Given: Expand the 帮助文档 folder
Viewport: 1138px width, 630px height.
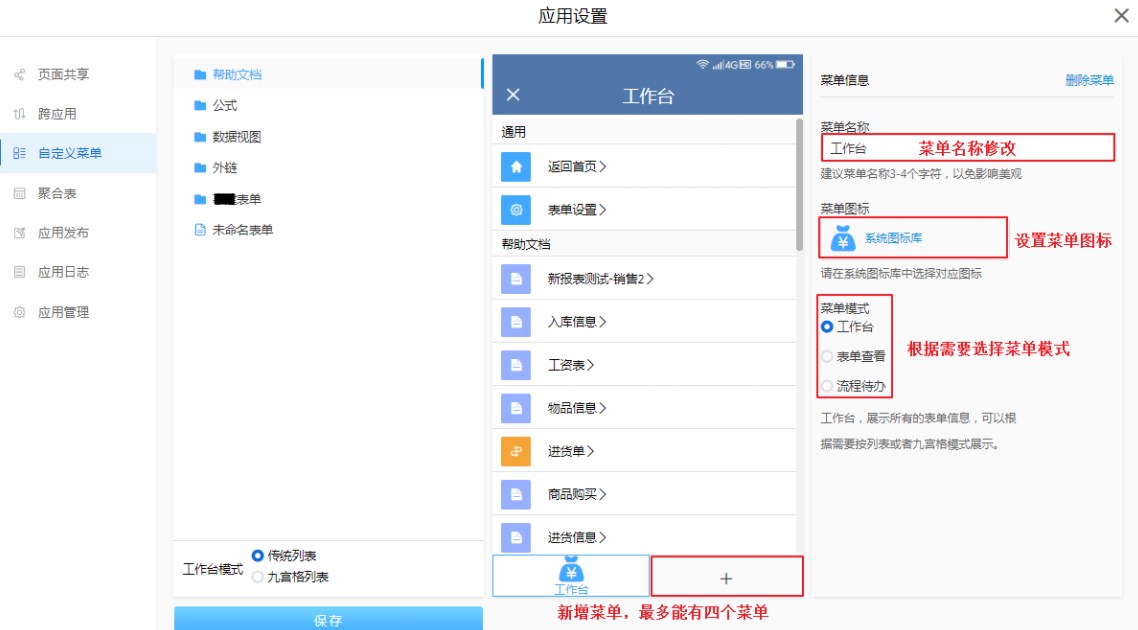Looking at the screenshot, I should tap(237, 75).
